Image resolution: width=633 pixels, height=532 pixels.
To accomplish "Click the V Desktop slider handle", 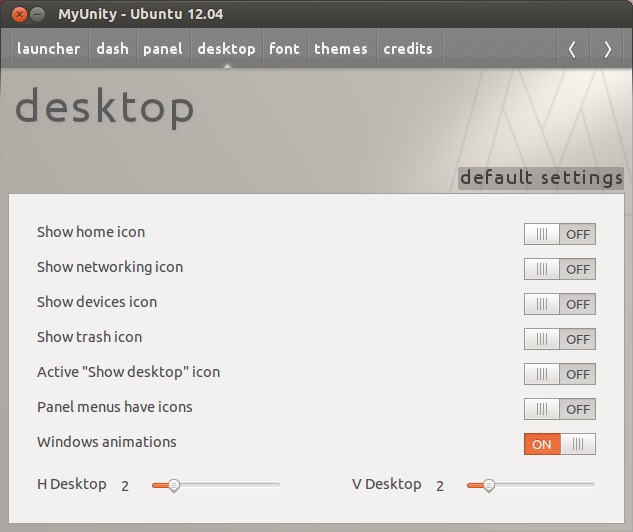I will click(x=489, y=485).
